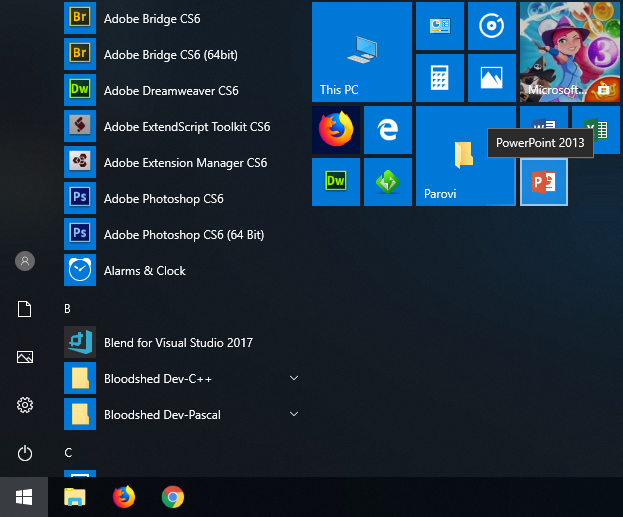Select the Adobe Photoshop CS6 label
The width and height of the screenshot is (623, 517).
pyautogui.click(x=164, y=199)
